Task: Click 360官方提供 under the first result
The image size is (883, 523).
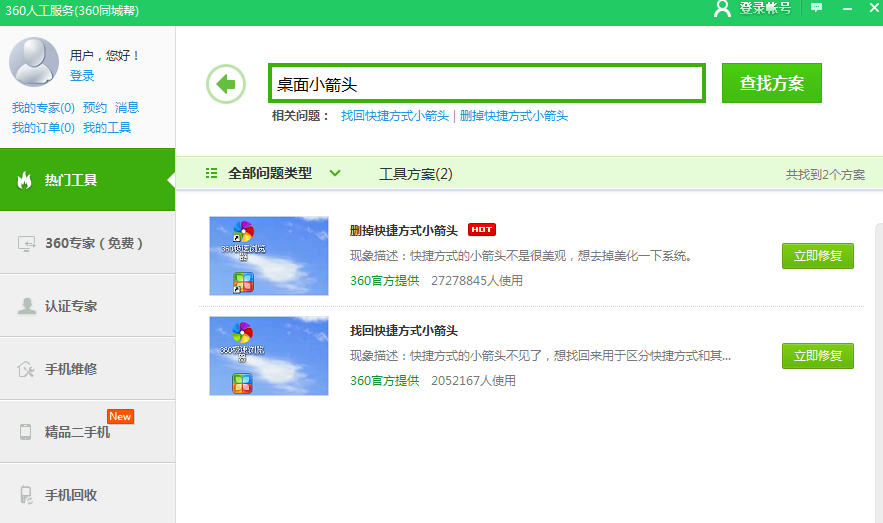Action: point(385,280)
